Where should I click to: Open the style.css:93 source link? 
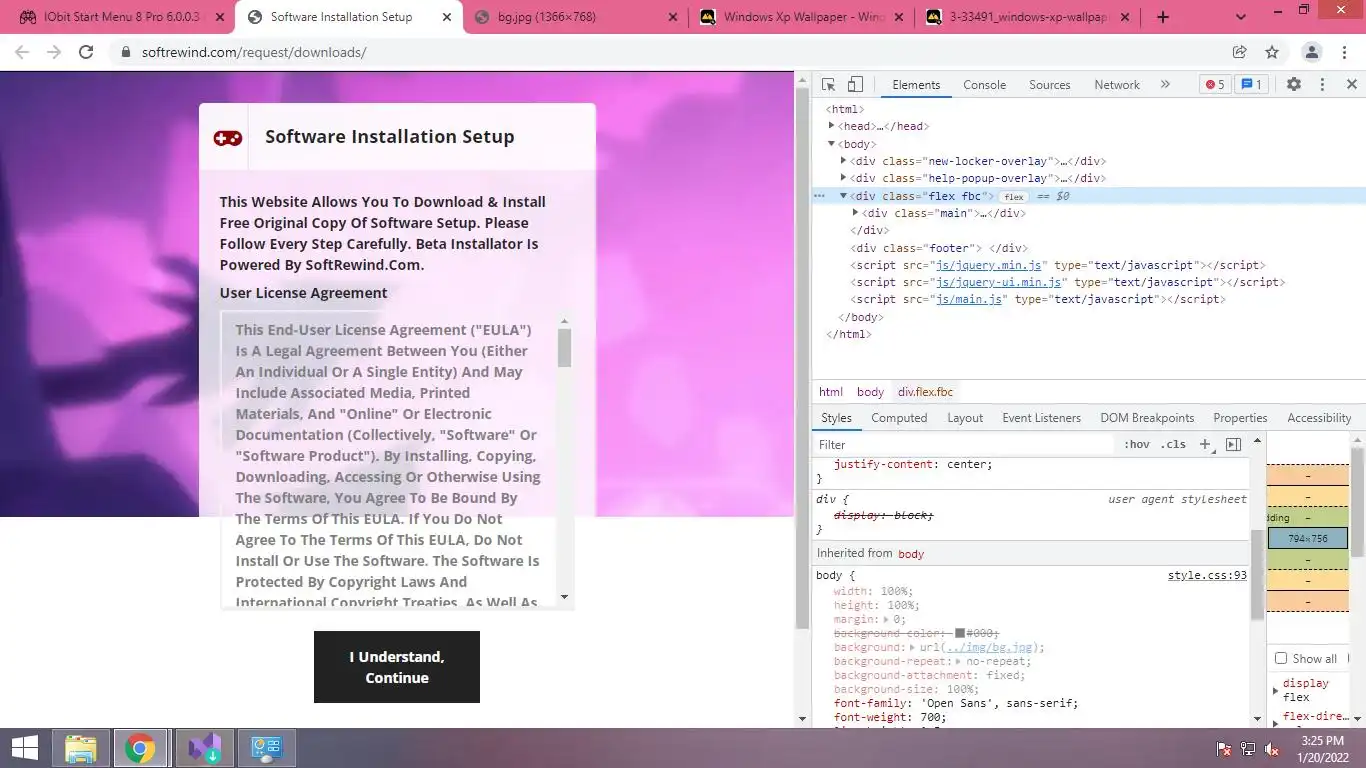[1207, 575]
